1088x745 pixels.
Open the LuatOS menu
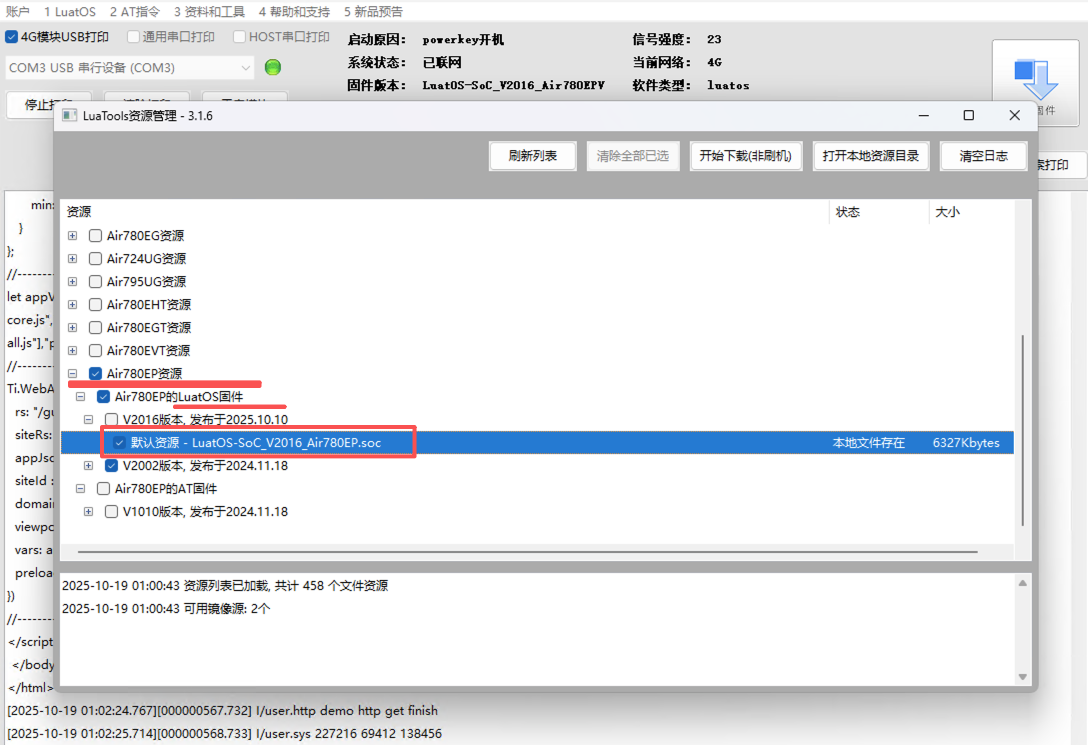70,12
